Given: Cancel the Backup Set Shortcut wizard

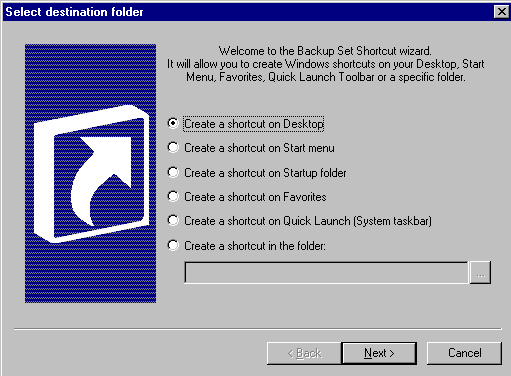Looking at the screenshot, I should (464, 353).
